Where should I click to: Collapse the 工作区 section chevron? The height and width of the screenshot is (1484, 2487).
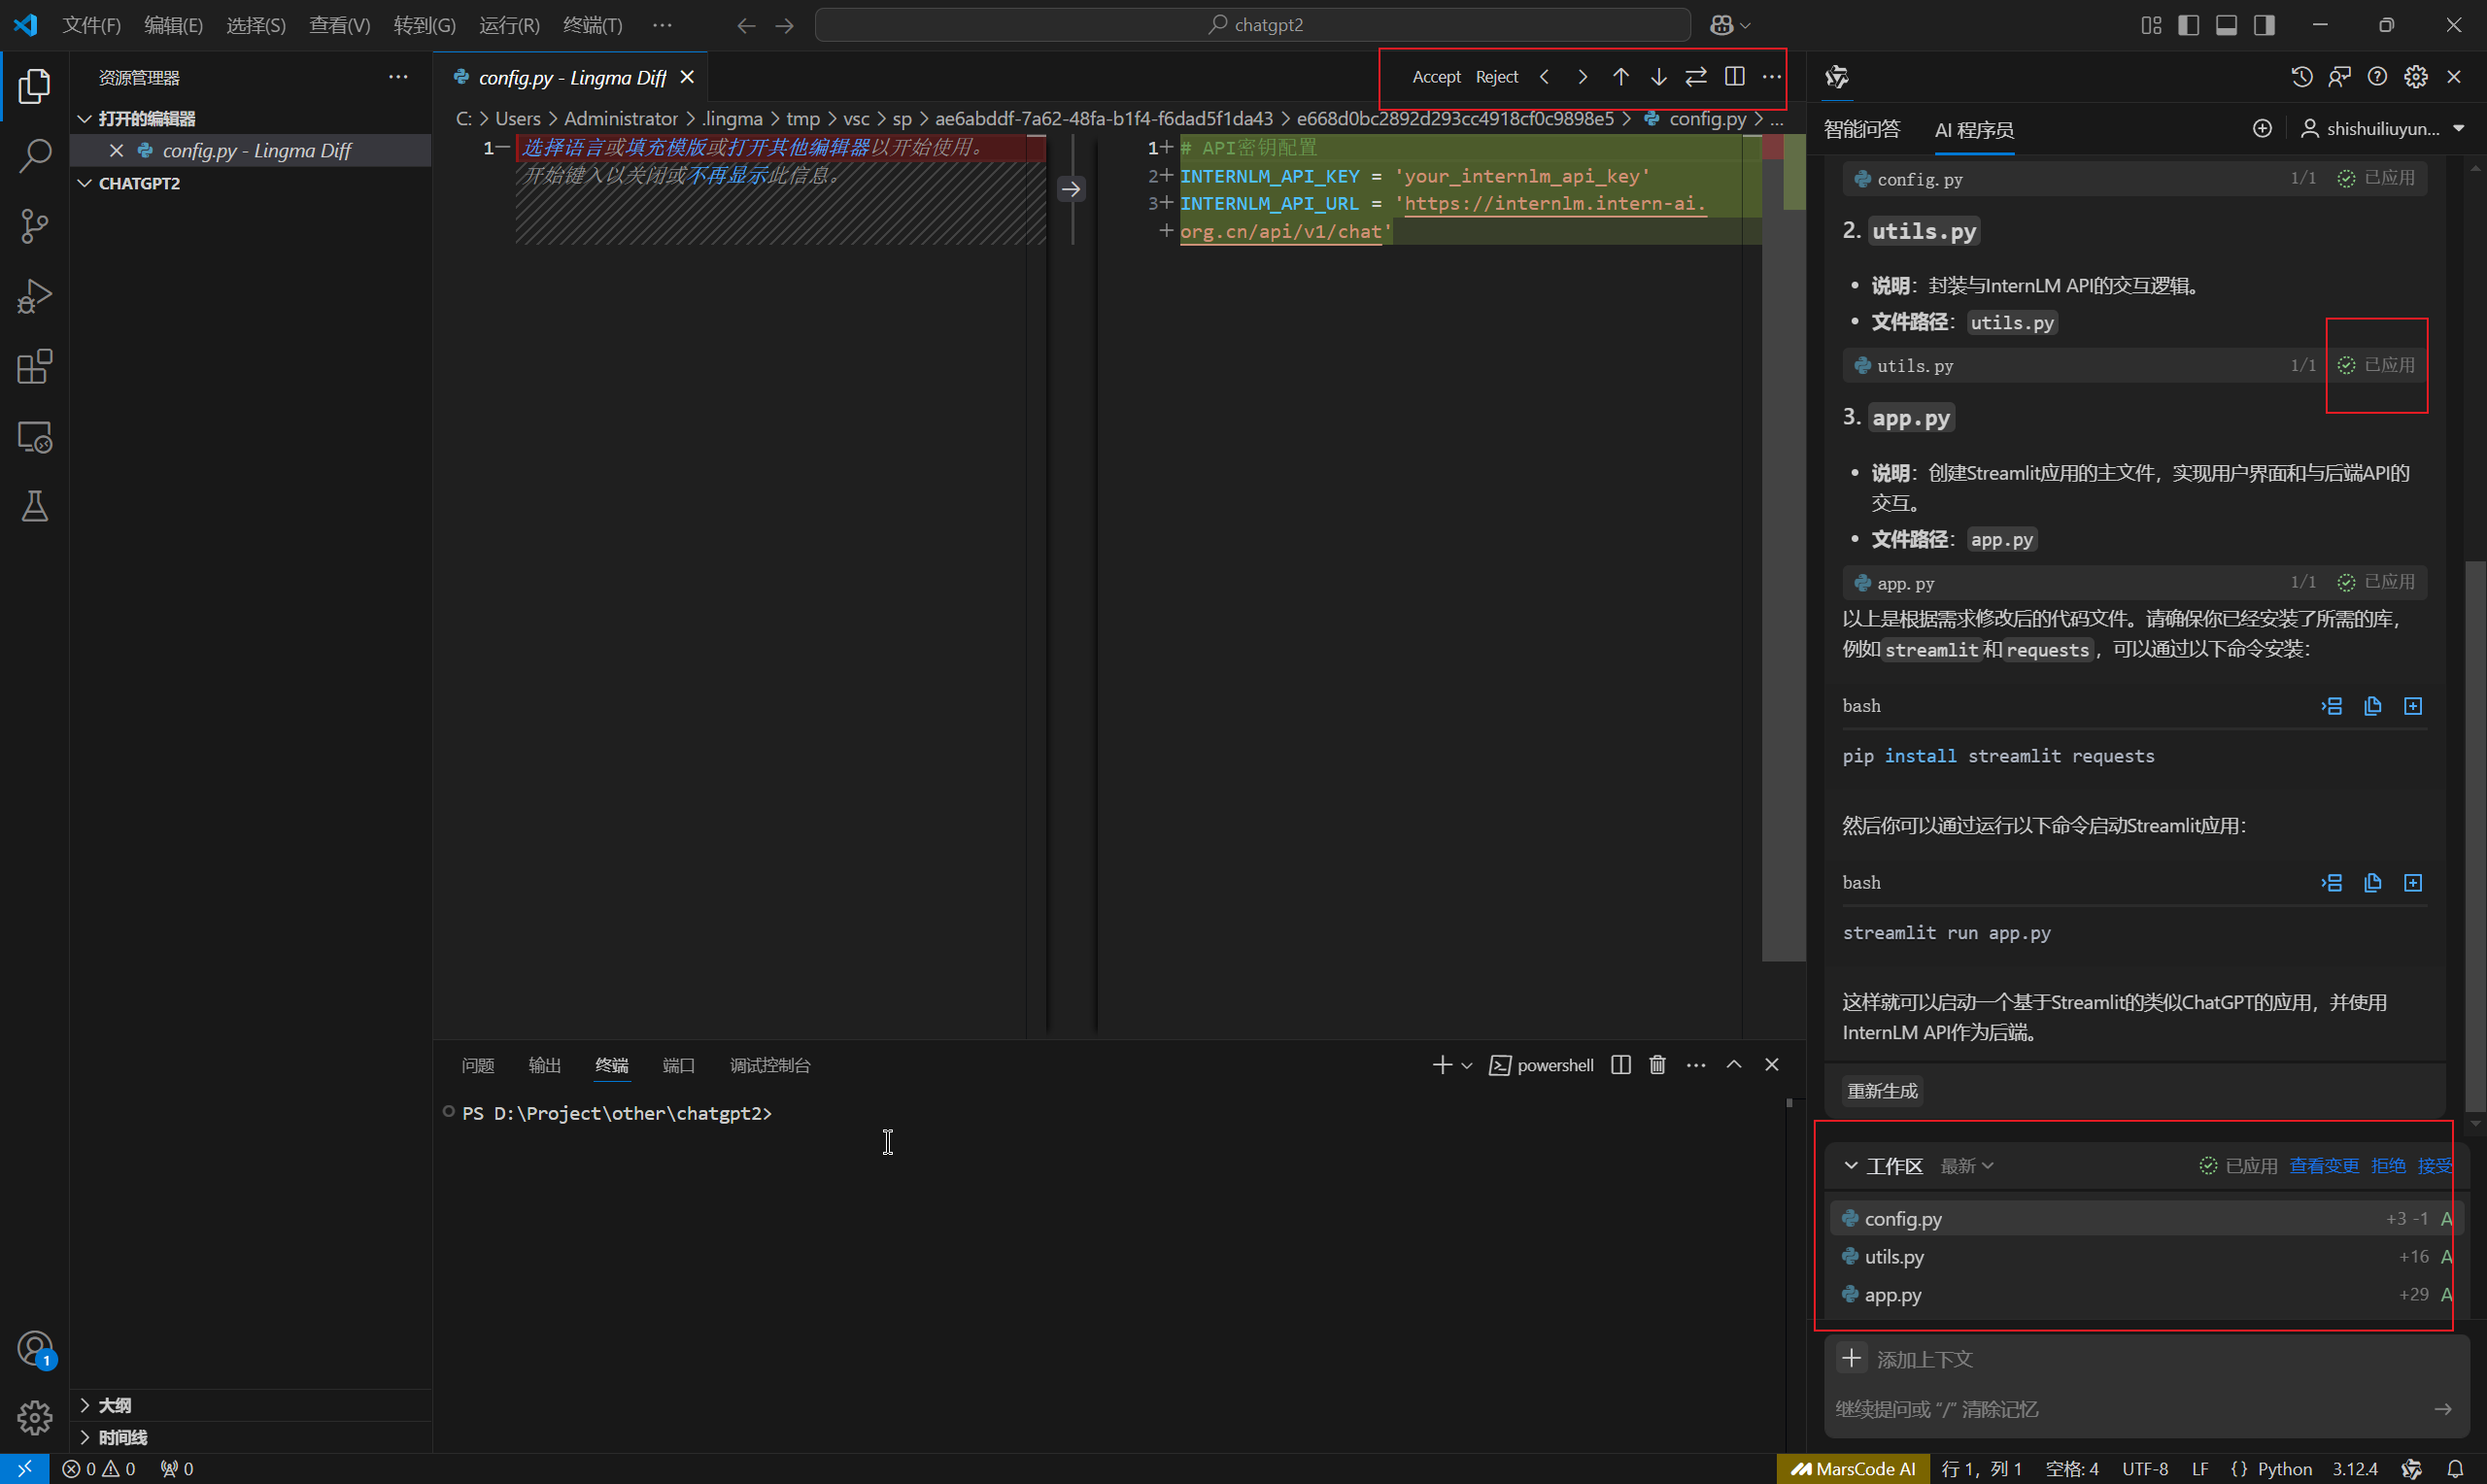(1851, 1166)
